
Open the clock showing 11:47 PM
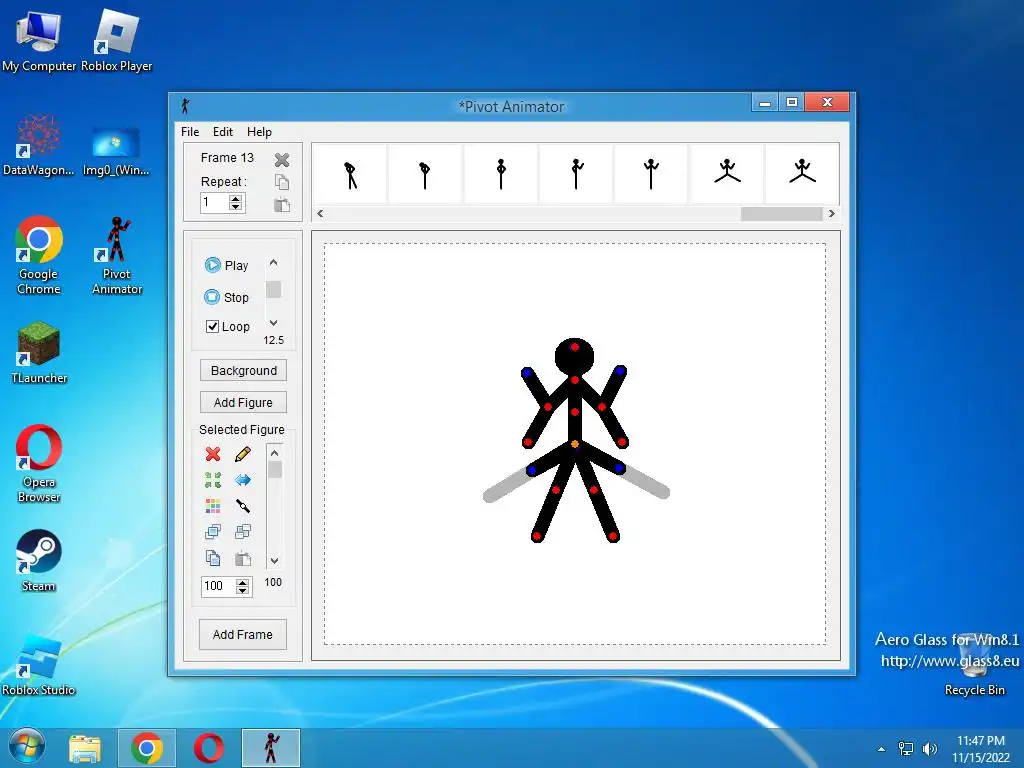tap(980, 749)
